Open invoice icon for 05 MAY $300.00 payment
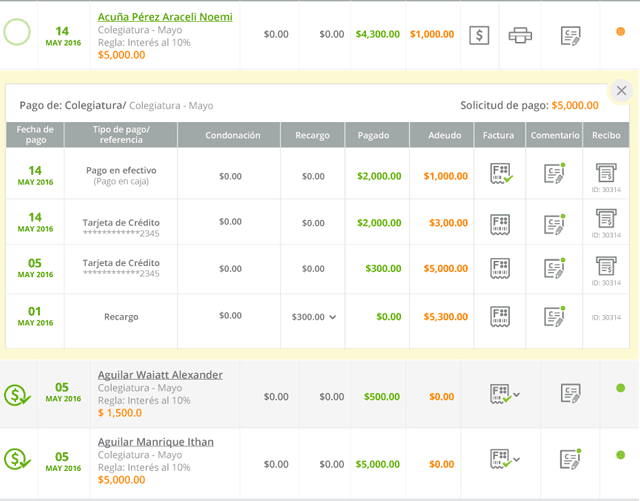This screenshot has height=501, width=640. pyautogui.click(x=500, y=268)
